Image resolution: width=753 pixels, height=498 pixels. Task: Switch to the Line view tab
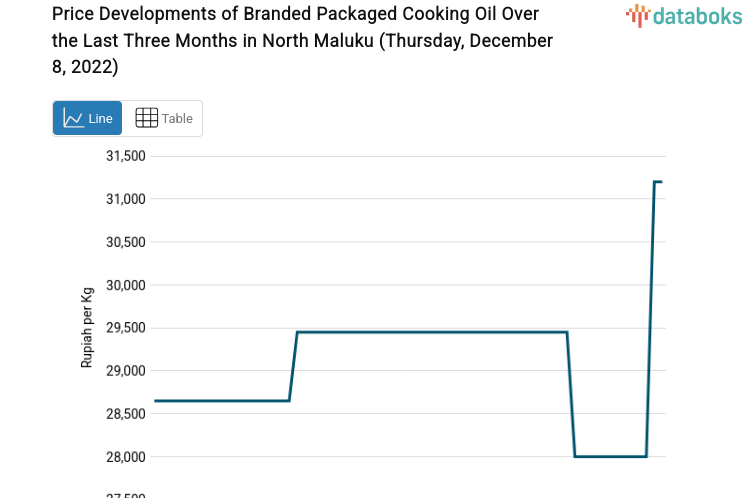pyautogui.click(x=88, y=118)
